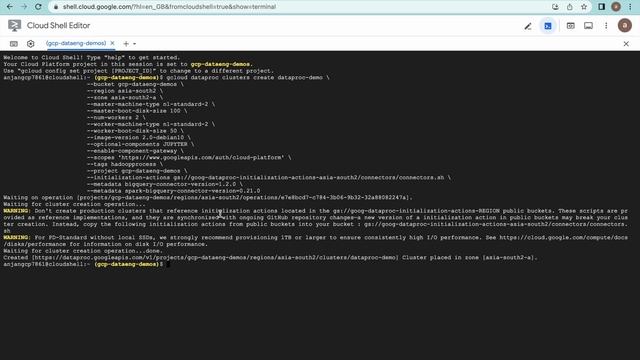Open terminal settings gear
The height and width of the screenshot is (360, 640).
point(31,44)
